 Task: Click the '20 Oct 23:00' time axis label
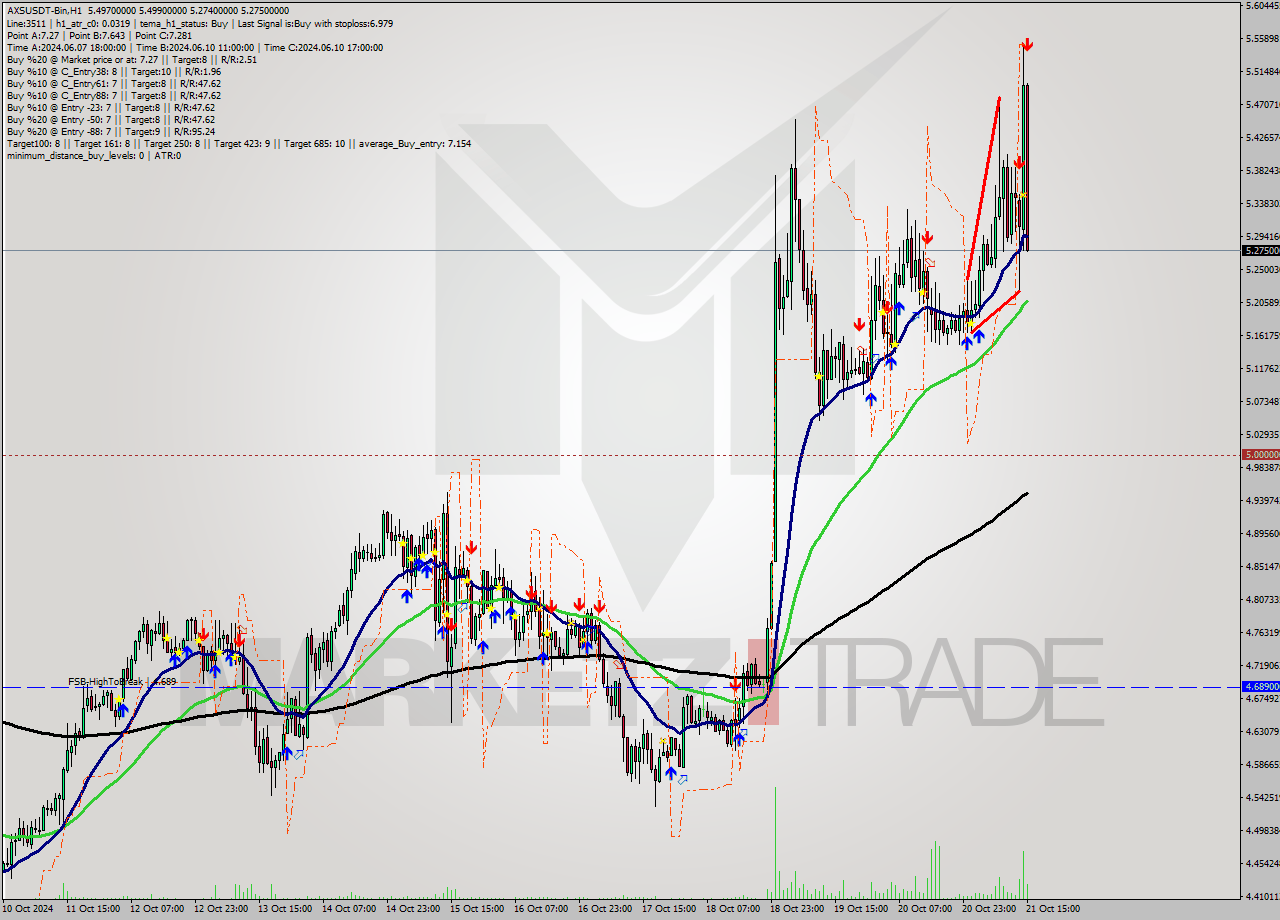(x=989, y=909)
